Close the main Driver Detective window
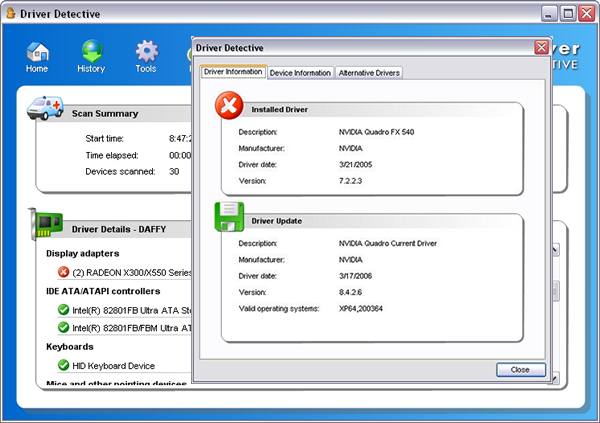Image resolution: width=600 pixels, height=423 pixels. tap(587, 14)
